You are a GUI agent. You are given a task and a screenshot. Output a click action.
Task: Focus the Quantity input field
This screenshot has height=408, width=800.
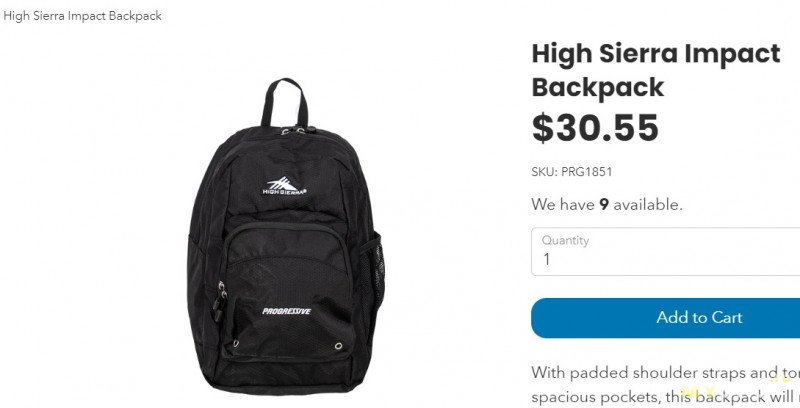[665, 251]
